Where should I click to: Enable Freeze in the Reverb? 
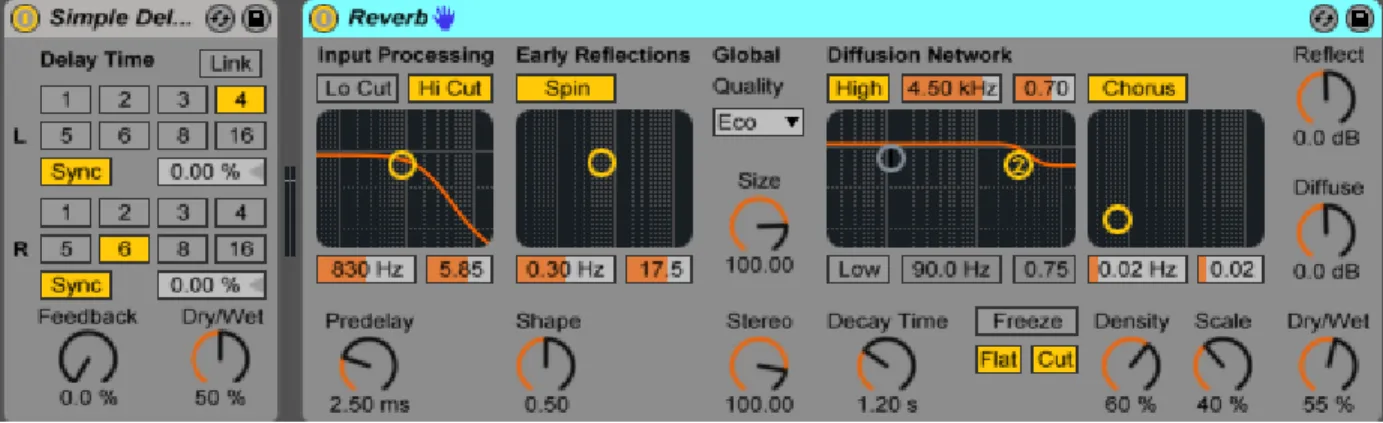click(1027, 321)
